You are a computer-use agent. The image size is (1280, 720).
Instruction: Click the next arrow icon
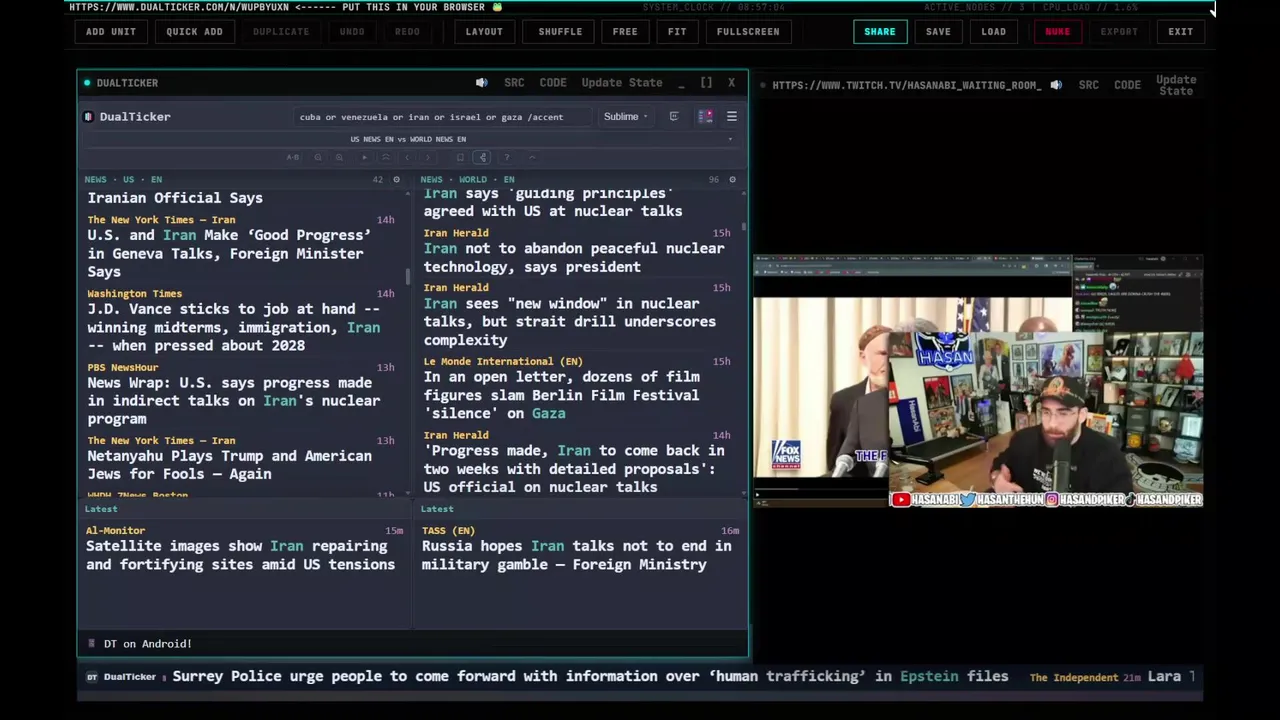pos(428,157)
